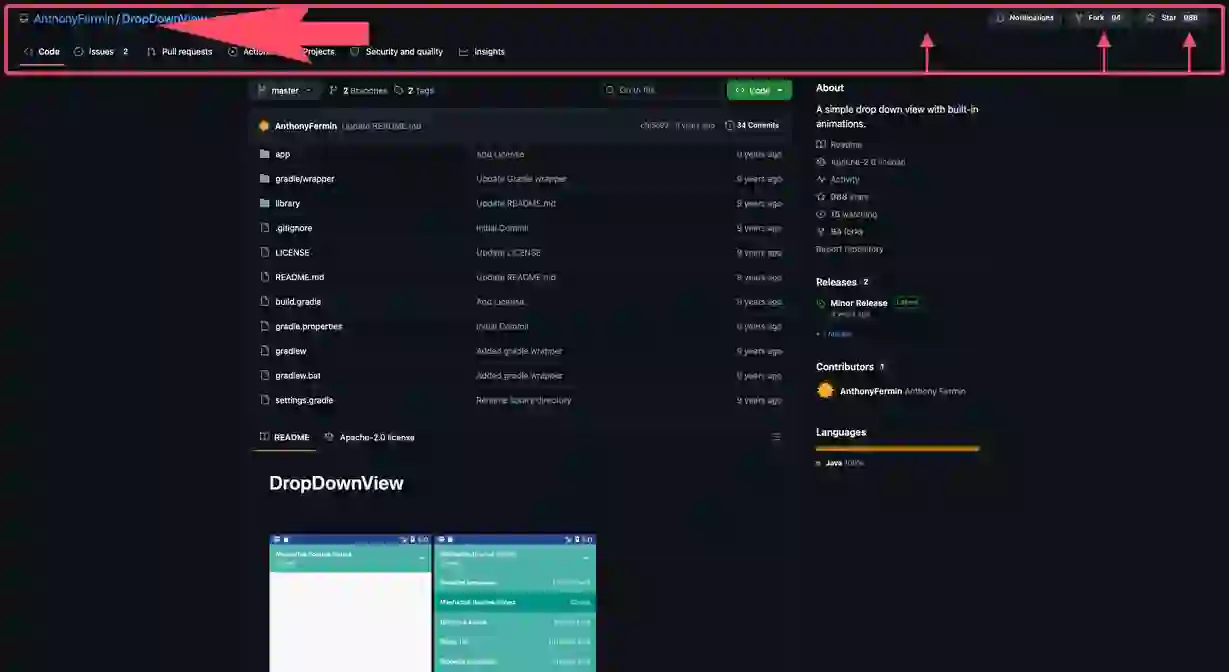1229x672 pixels.
Task: Open the Issues tab
Action: [x=101, y=52]
